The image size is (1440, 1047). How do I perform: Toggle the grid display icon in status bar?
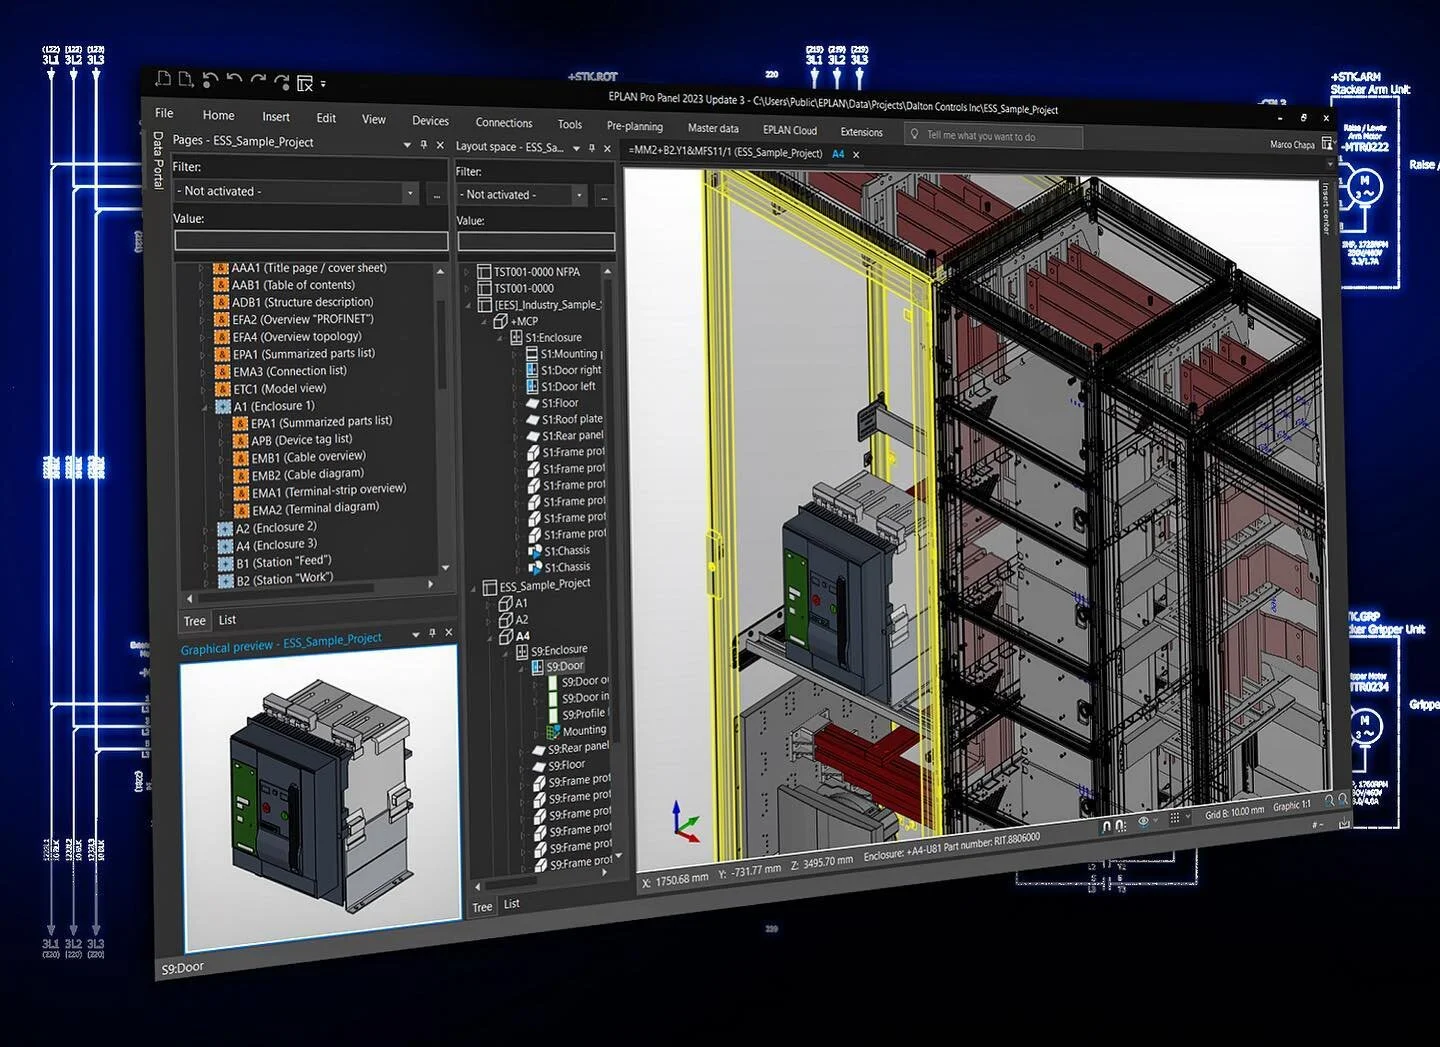pos(1175,818)
